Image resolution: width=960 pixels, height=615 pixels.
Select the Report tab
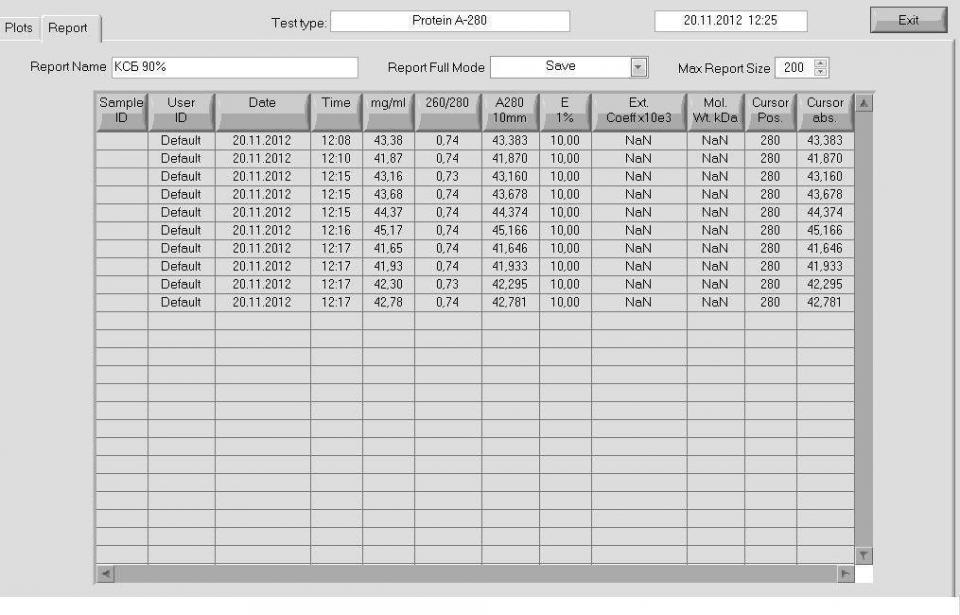68,28
